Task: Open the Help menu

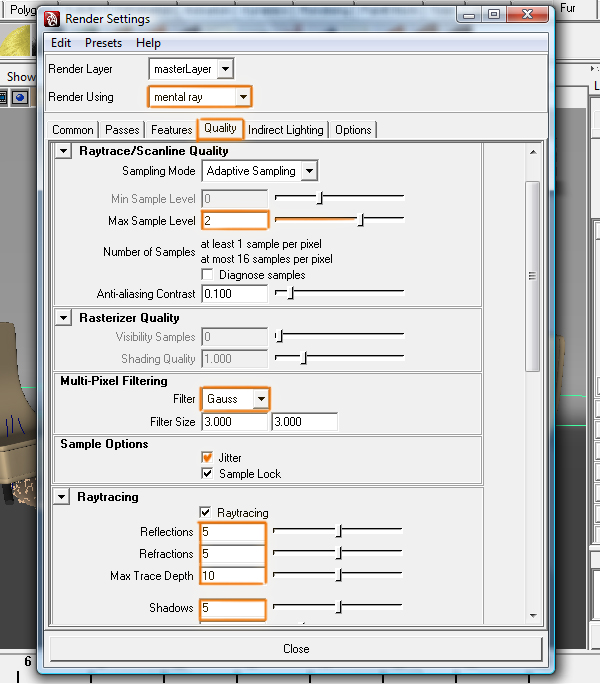Action: click(x=148, y=43)
